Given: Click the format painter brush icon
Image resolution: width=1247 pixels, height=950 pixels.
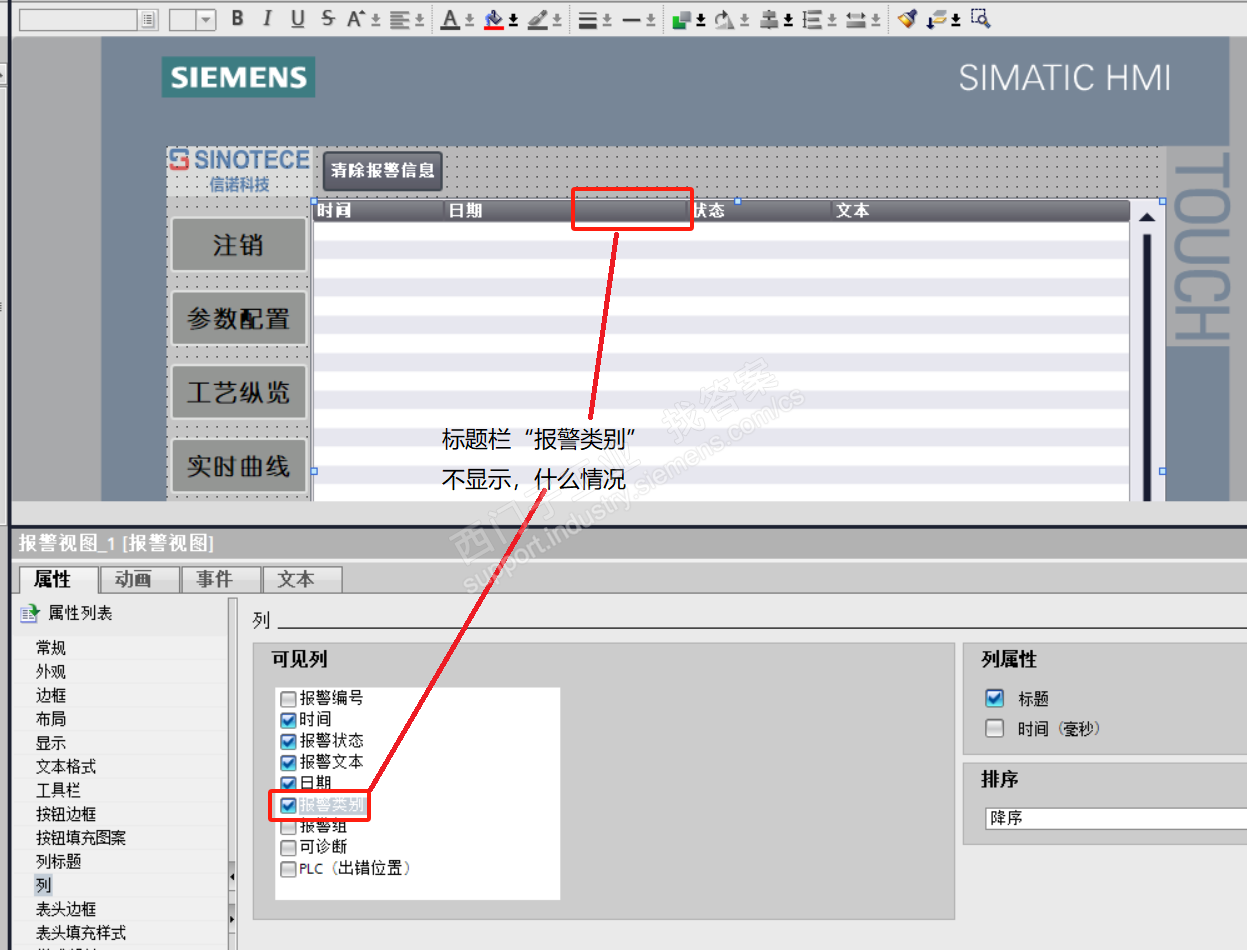Looking at the screenshot, I should point(907,18).
